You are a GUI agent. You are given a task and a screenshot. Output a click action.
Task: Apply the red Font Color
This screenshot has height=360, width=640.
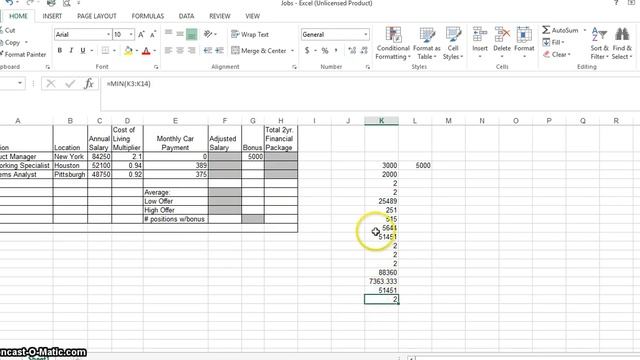click(146, 51)
